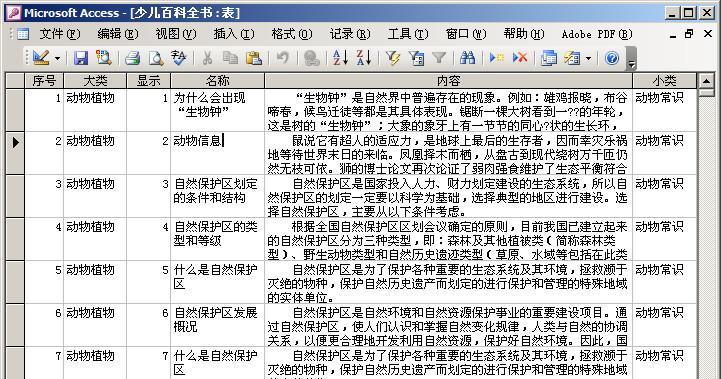Click Filter By Form icon
The width and height of the screenshot is (721, 379).
(x=416, y=58)
